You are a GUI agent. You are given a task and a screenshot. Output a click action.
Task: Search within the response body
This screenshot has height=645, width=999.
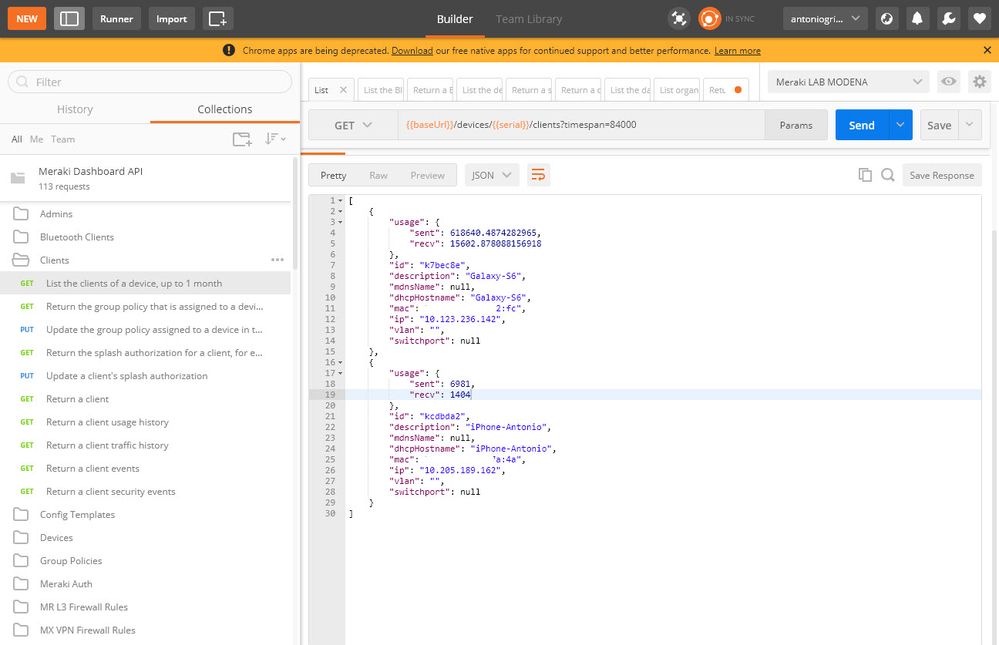(888, 175)
